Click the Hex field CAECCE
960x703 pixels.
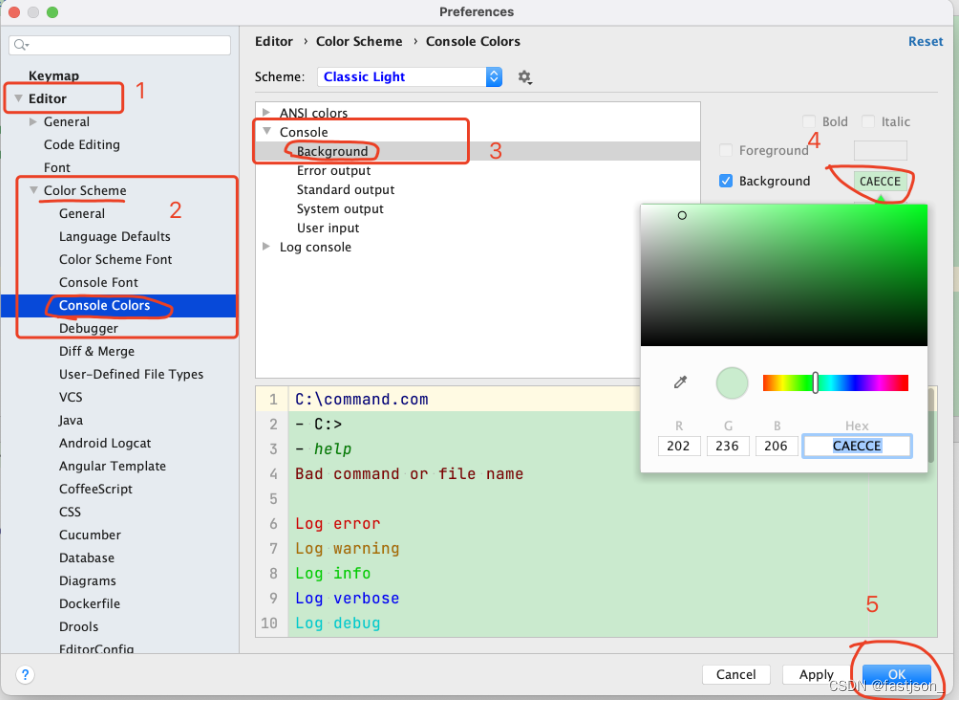coord(857,446)
